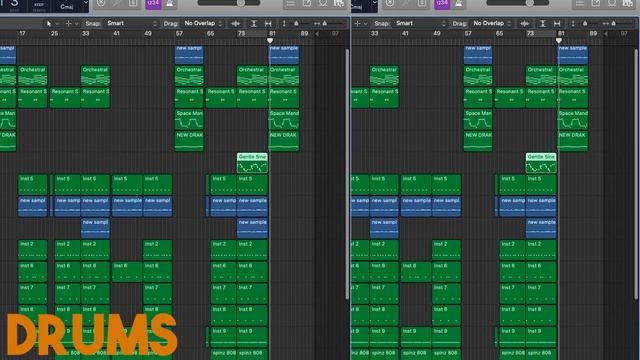
Task: Toggle purple Count-in 1234 button in right window
Action: (x=442, y=4)
